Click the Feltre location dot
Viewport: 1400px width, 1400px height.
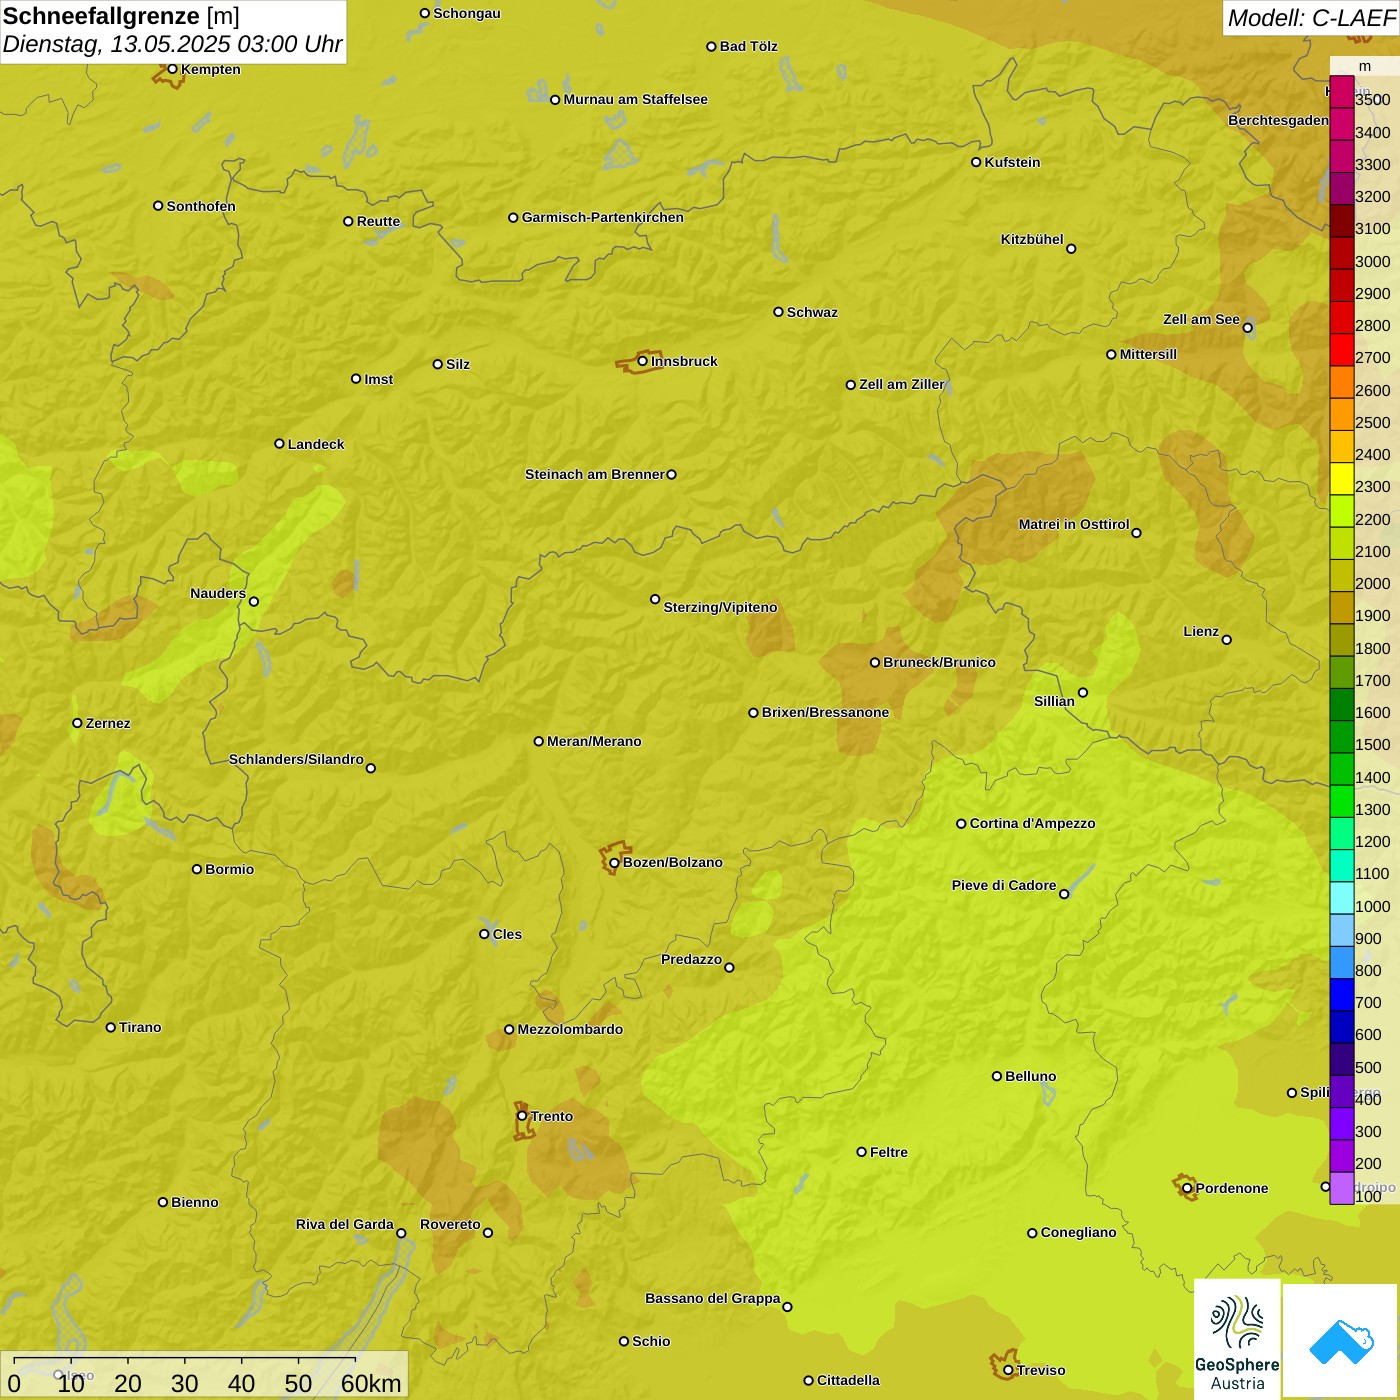point(861,1152)
